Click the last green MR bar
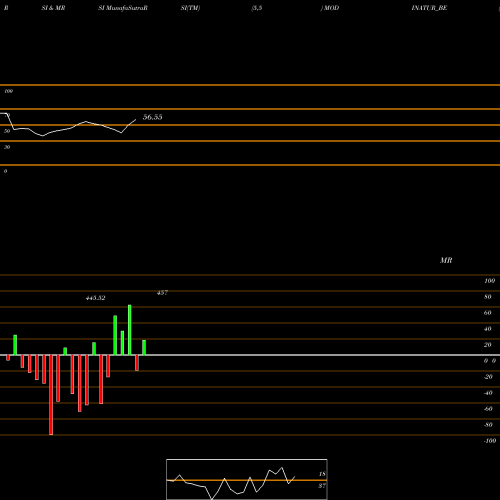Screen dimensions: 500x500 144,348
